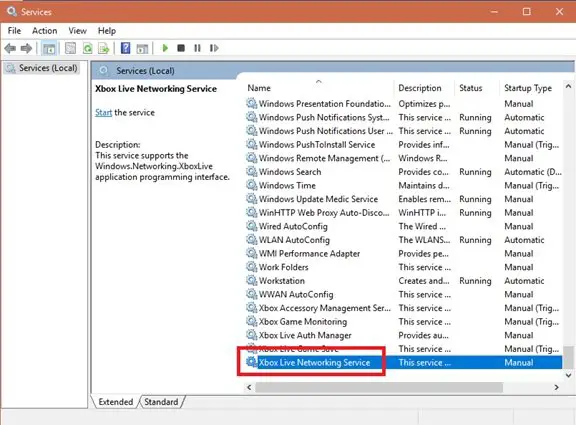The height and width of the screenshot is (425, 576).
Task: Click the Forward arrow toolbar icon
Action: point(26,48)
